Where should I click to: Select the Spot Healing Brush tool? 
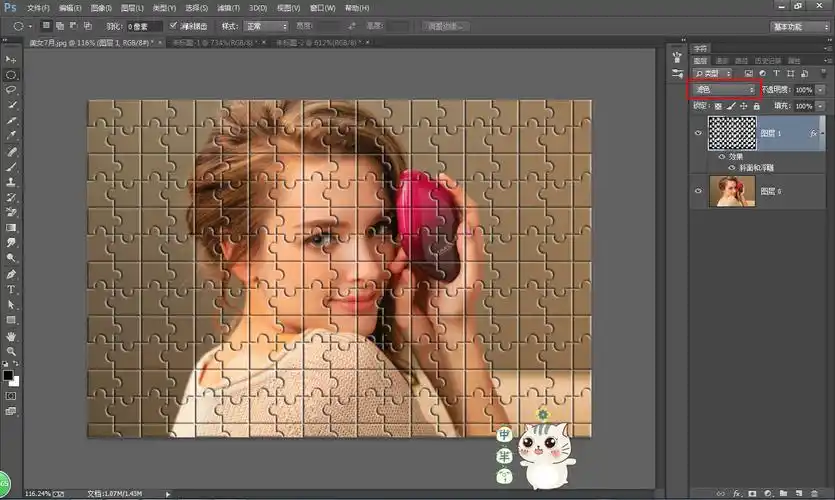(11, 152)
